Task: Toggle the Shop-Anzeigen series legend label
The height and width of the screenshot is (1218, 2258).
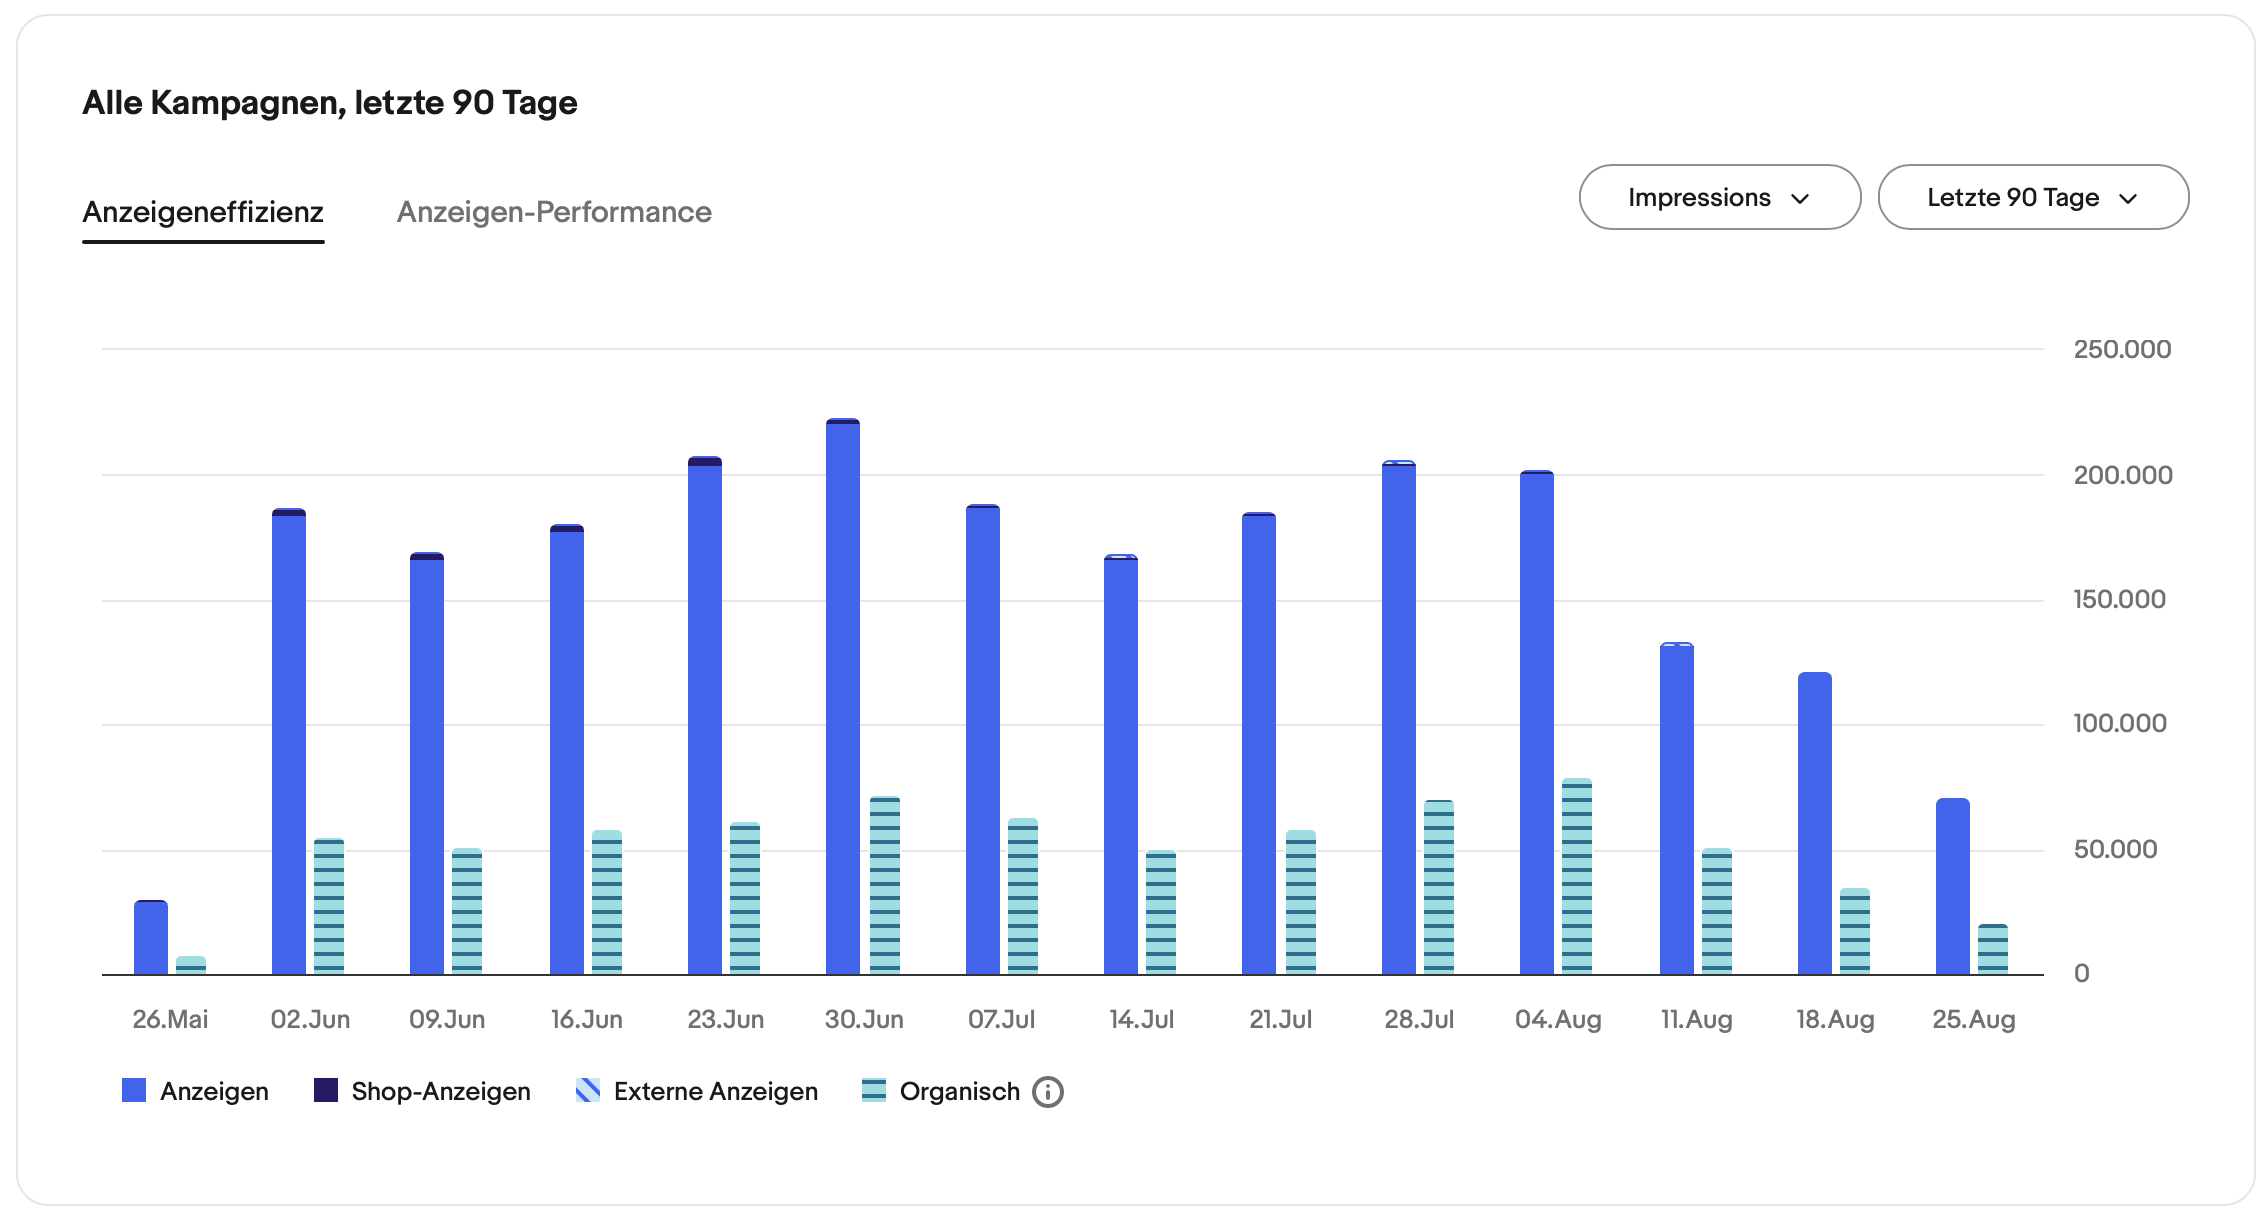Action: [440, 1091]
